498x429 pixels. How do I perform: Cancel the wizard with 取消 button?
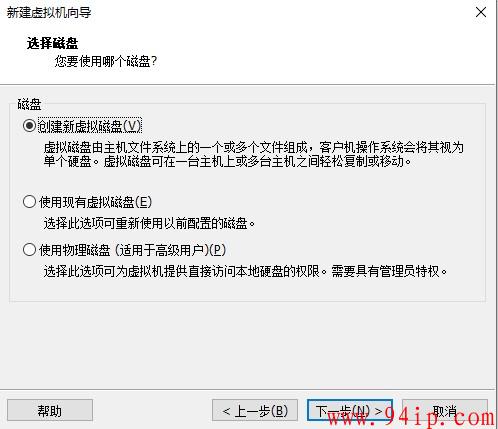pyautogui.click(x=445, y=410)
